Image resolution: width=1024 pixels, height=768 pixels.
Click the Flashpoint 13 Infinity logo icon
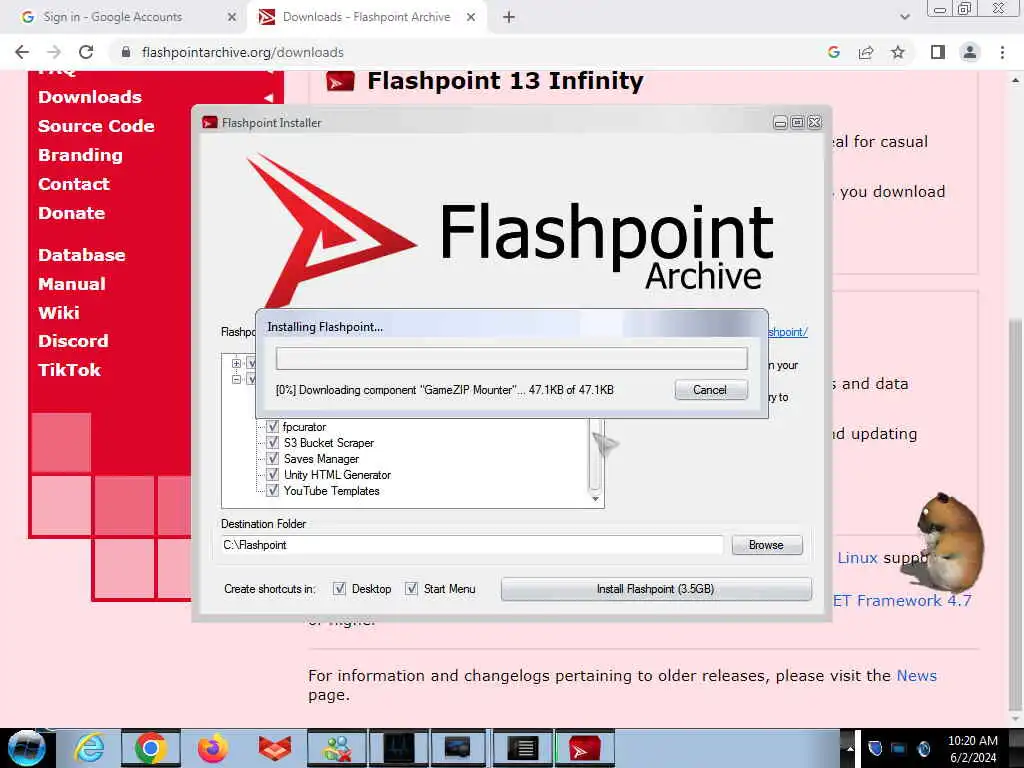(340, 82)
